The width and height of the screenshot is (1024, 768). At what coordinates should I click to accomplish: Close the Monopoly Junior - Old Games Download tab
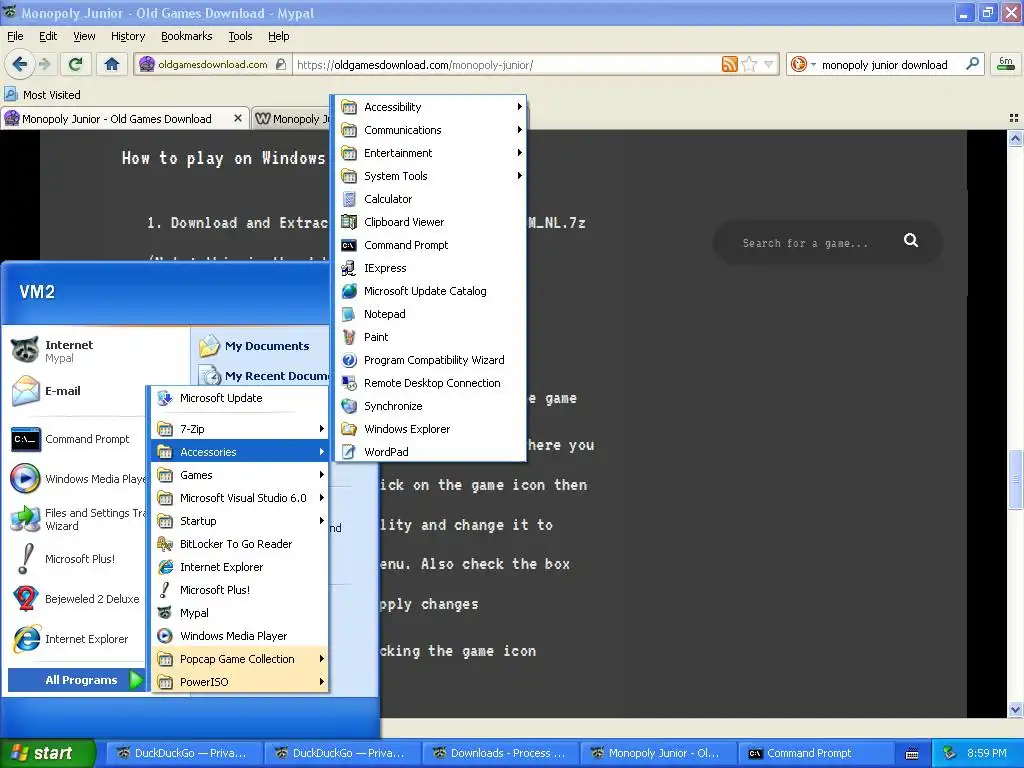tap(238, 118)
